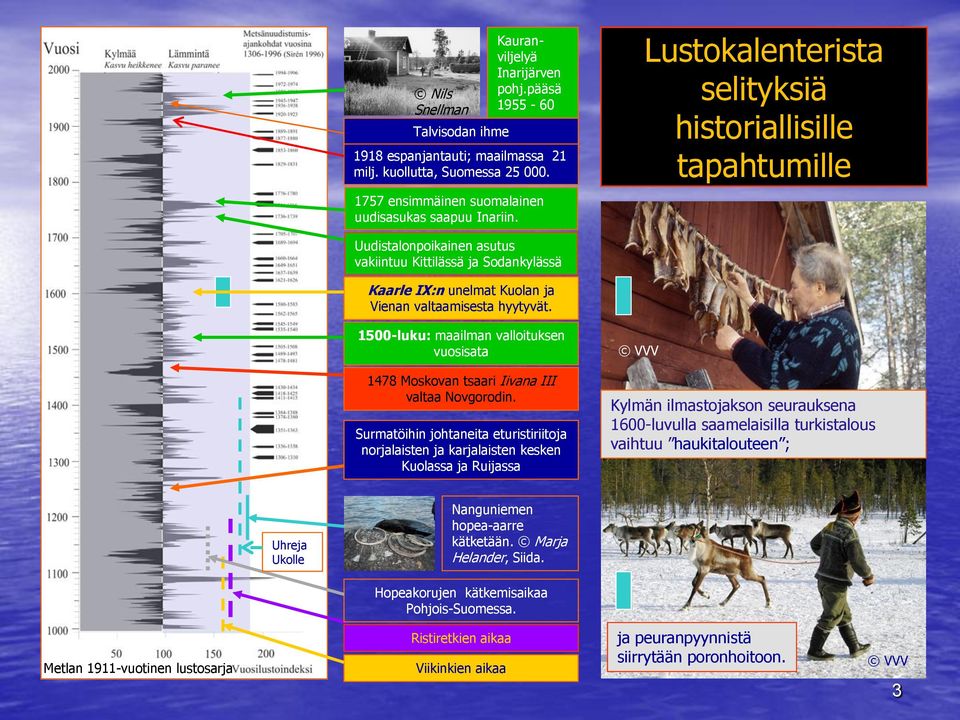Click the year label 1700 on the axis
This screenshot has width=960, height=720.
click(x=59, y=238)
